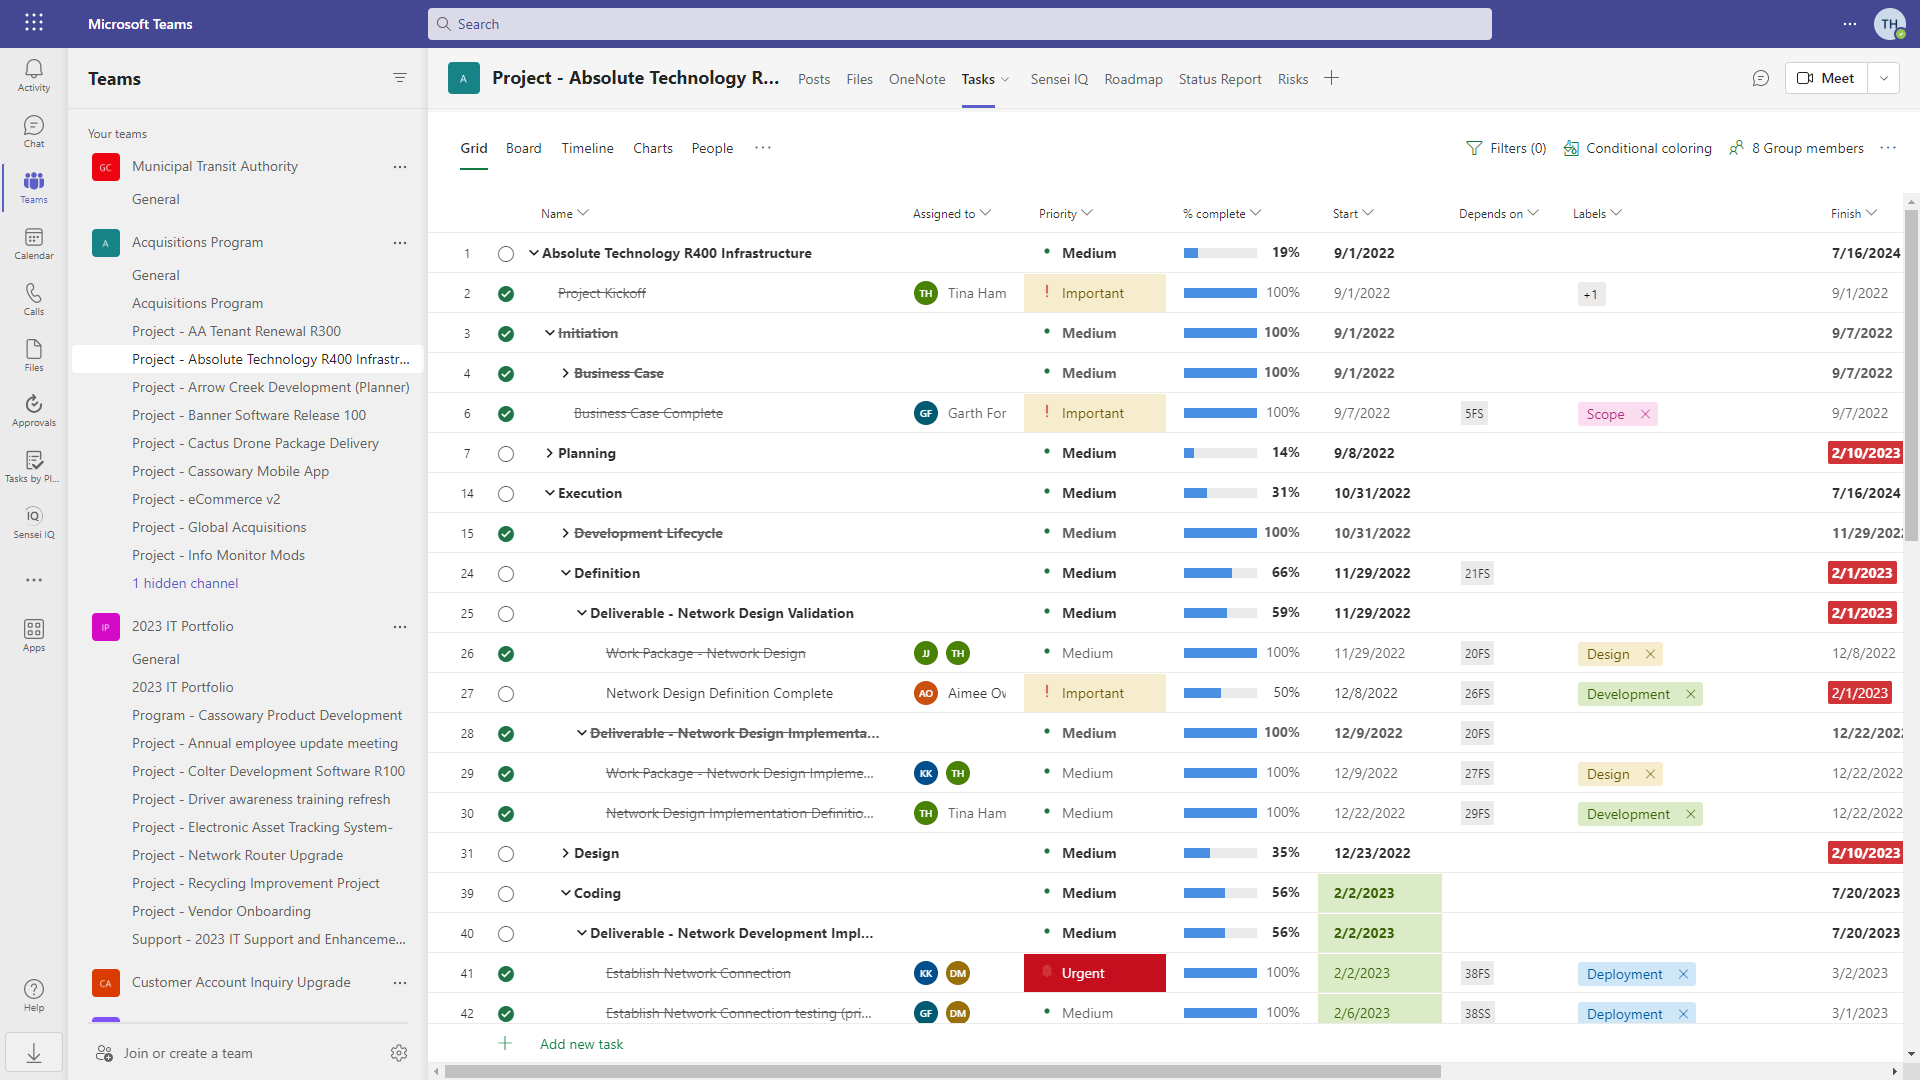Open grid more options ellipsis beside Group members

click(1888, 148)
